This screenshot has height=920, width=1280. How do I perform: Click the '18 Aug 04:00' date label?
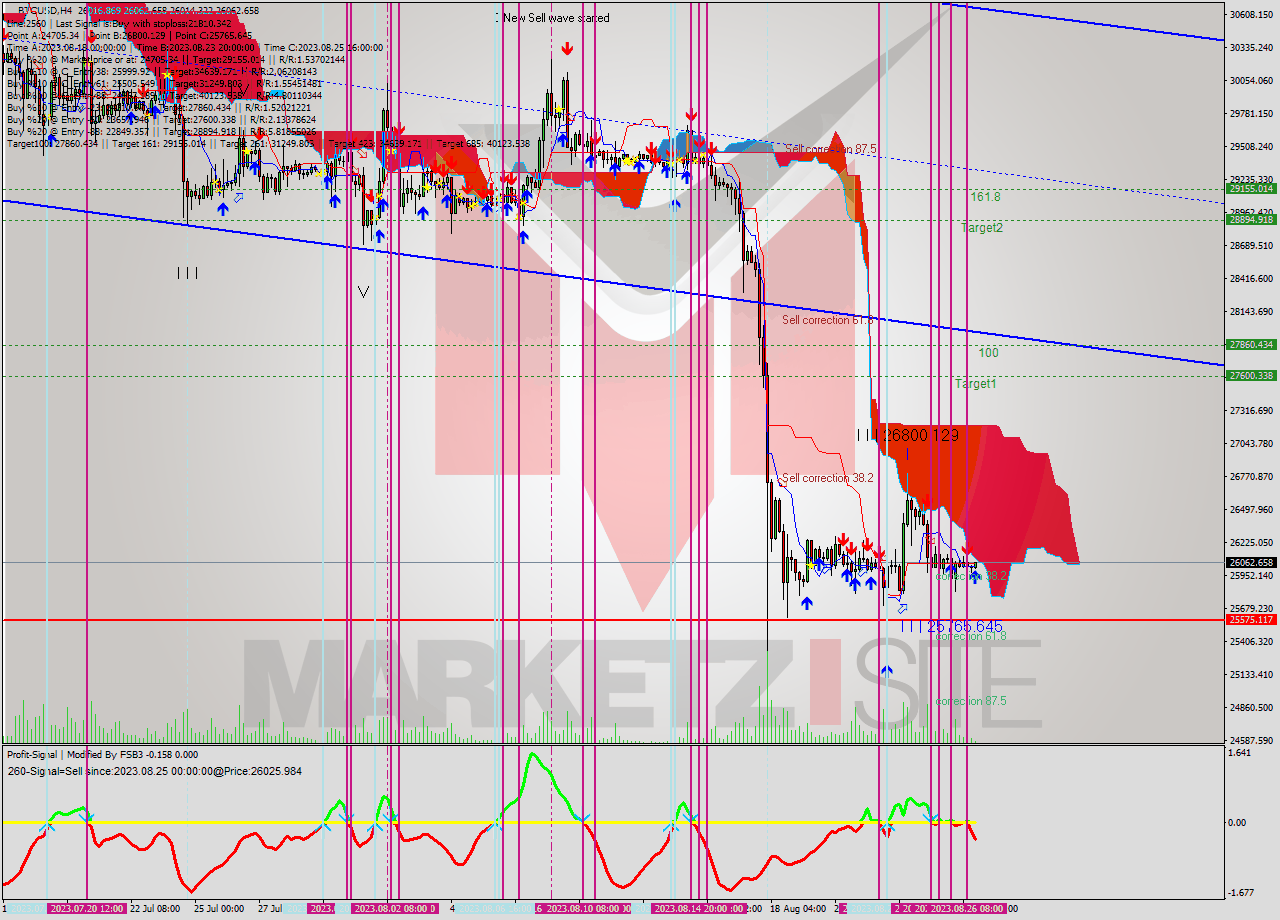[797, 909]
